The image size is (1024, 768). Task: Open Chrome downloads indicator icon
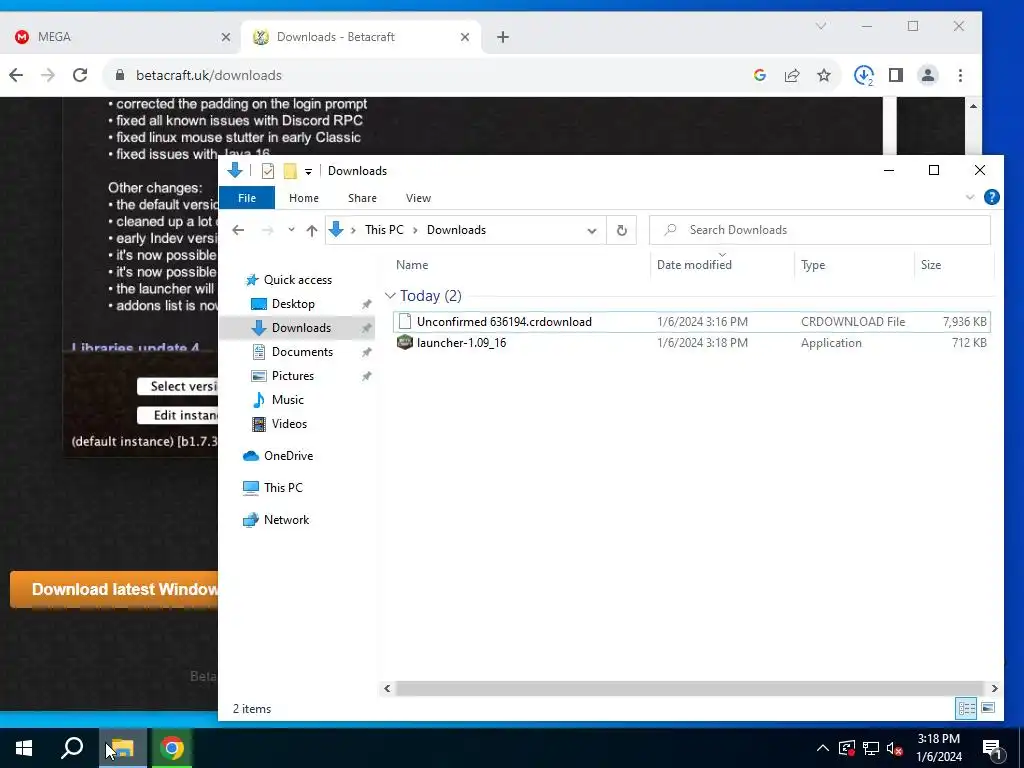point(864,75)
